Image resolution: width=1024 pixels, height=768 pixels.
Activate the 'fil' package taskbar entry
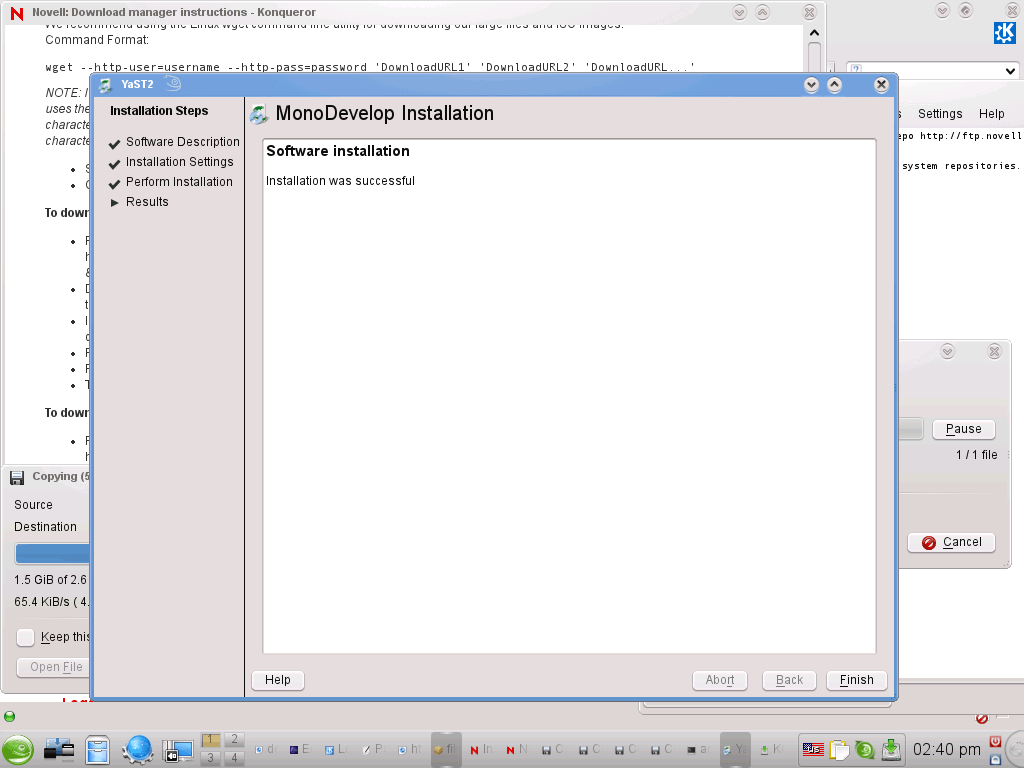click(x=446, y=750)
